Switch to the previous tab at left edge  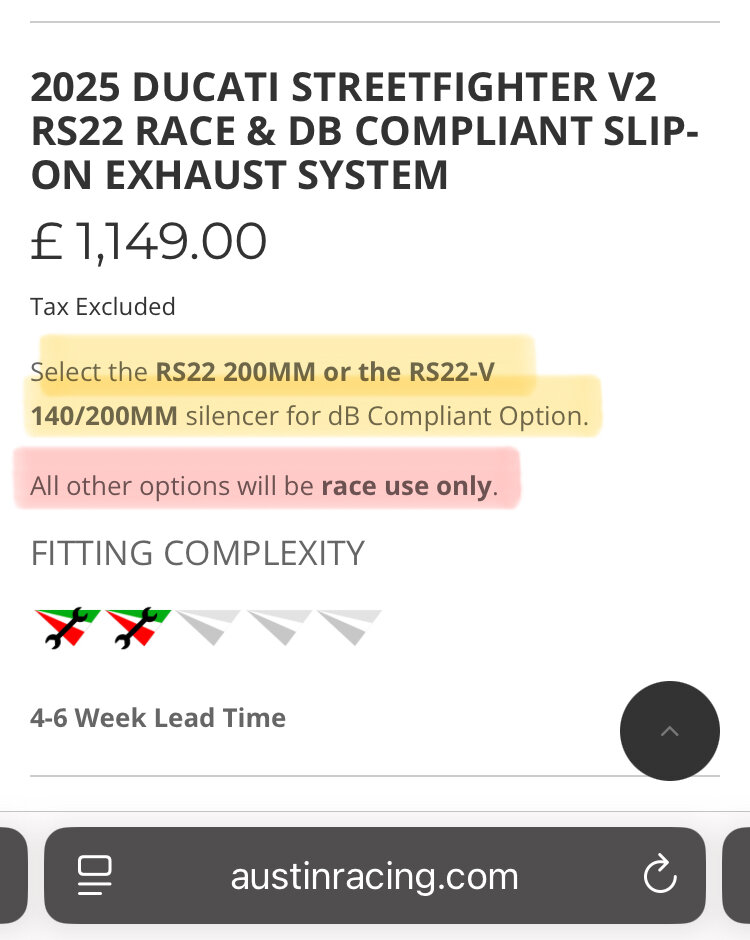click(10, 877)
